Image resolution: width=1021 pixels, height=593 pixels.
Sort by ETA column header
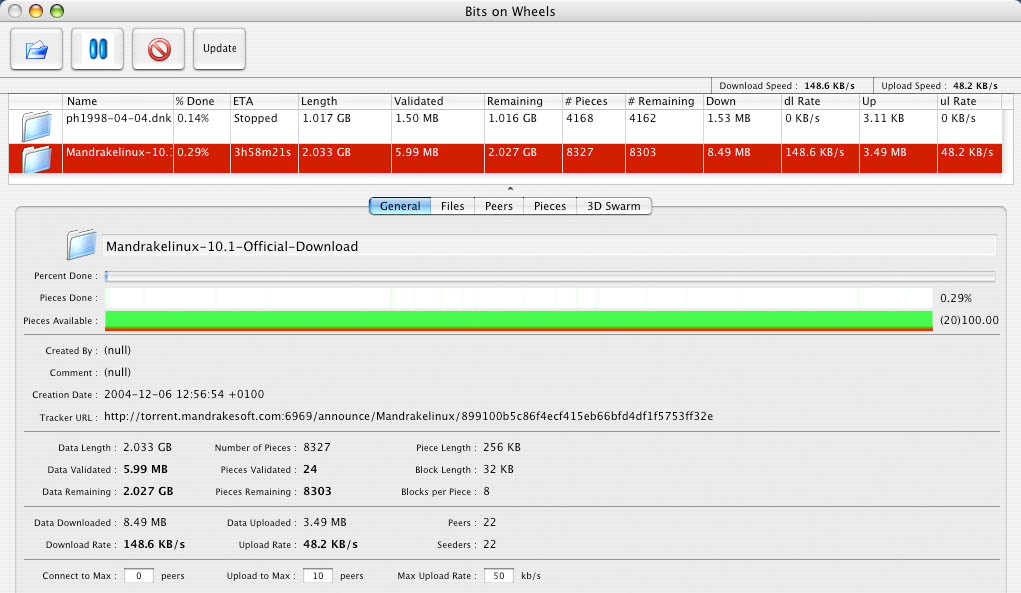[264, 102]
